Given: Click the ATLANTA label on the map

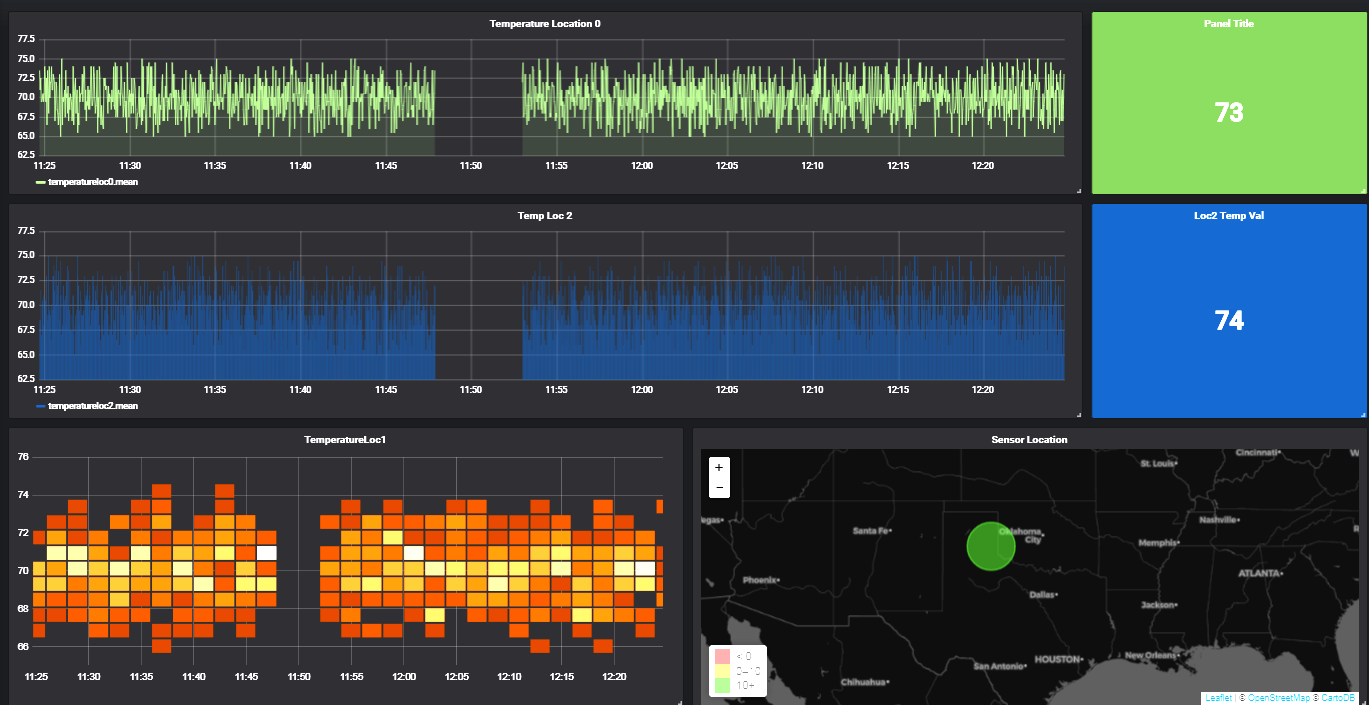Looking at the screenshot, I should pyautogui.click(x=1259, y=574).
